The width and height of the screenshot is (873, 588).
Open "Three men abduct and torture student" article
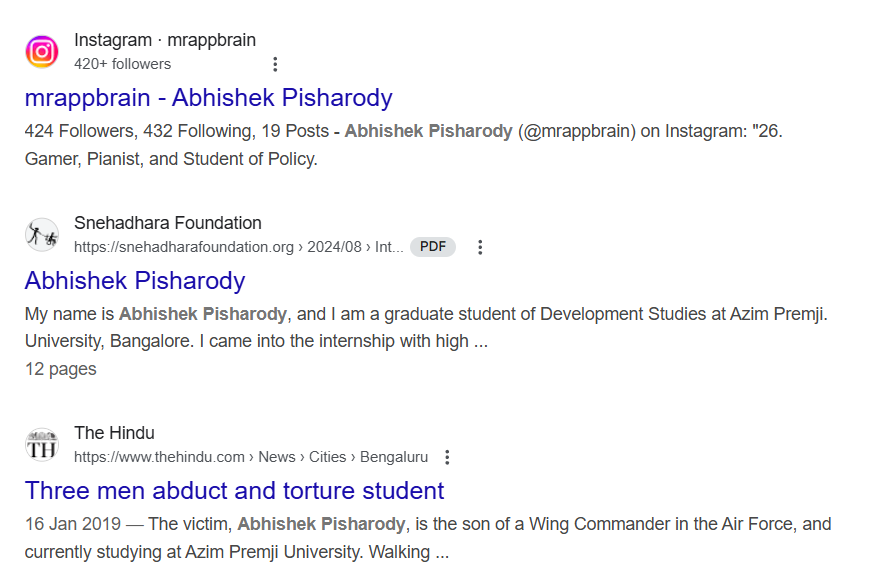(x=234, y=491)
